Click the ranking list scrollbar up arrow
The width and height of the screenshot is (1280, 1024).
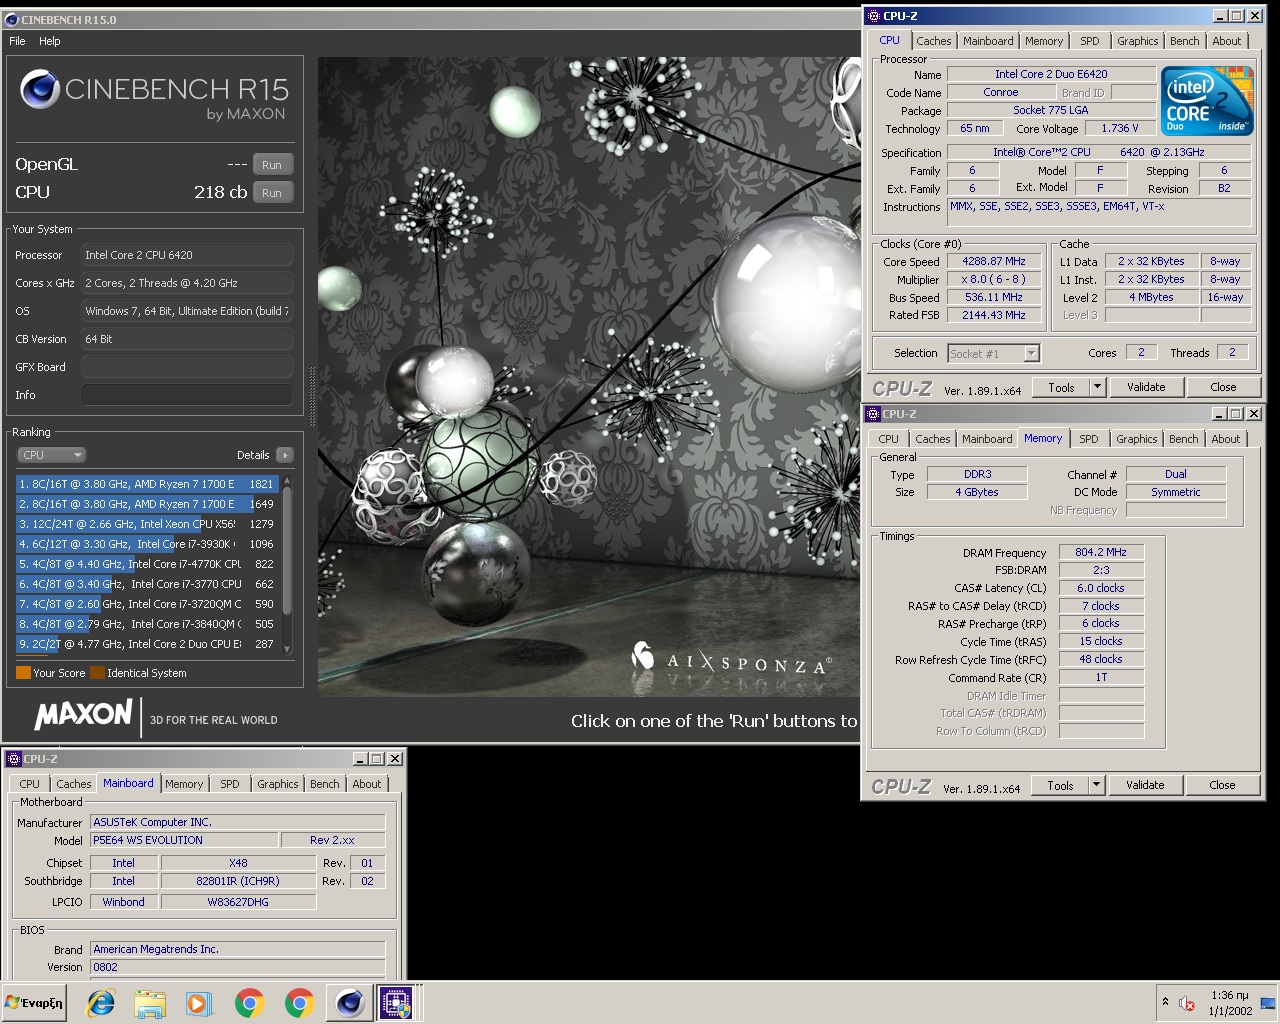click(287, 481)
